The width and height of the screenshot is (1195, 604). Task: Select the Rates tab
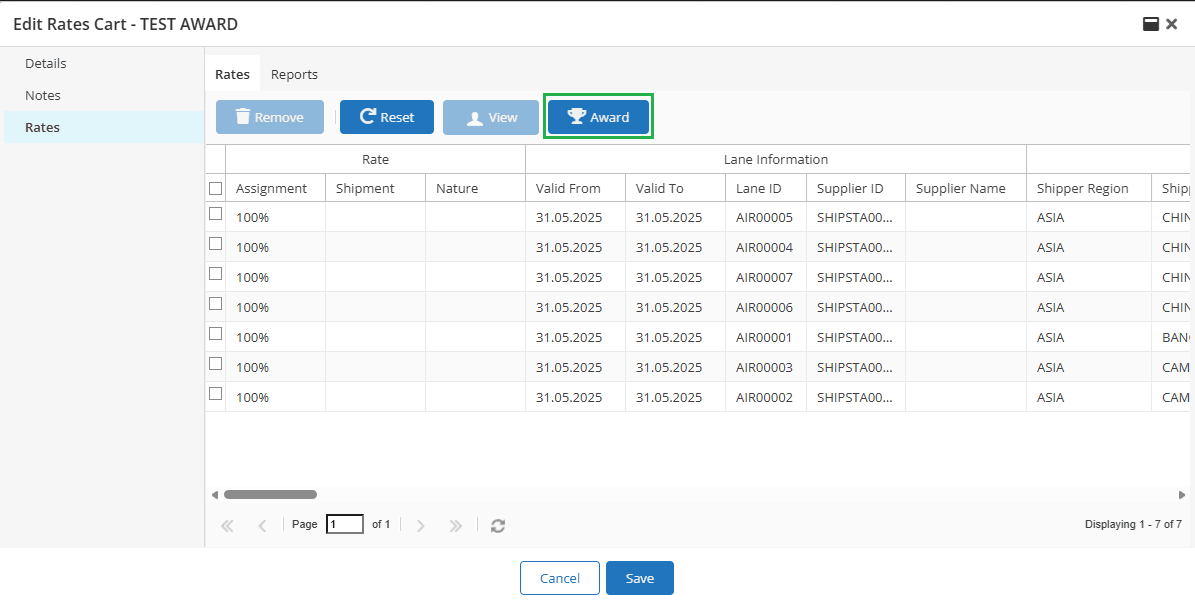point(232,74)
